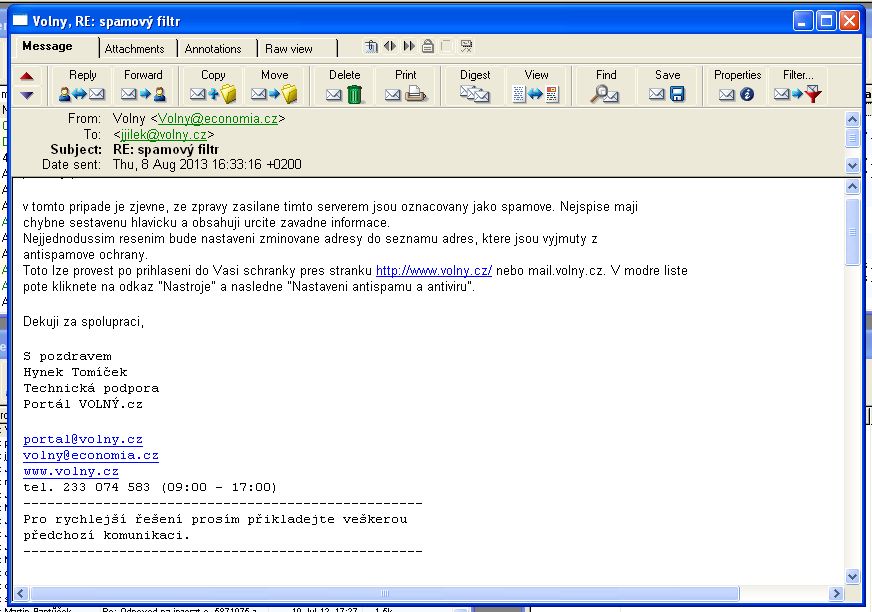Open message Properties

tap(737, 86)
